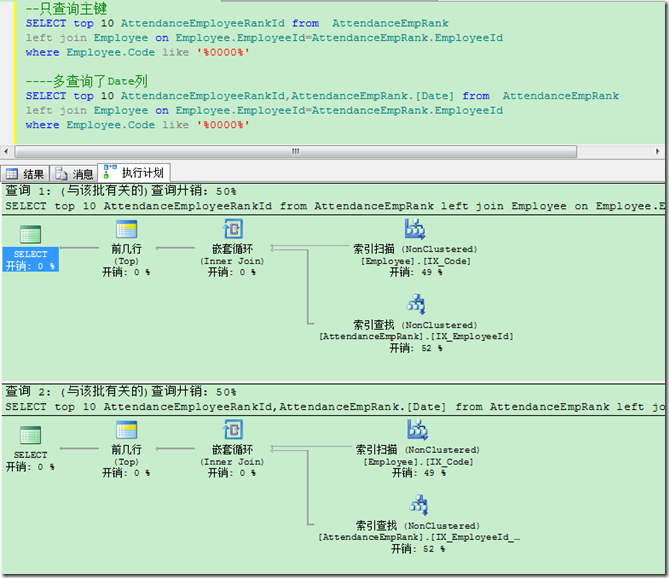Switch to the 消息 tab

[x=74, y=174]
